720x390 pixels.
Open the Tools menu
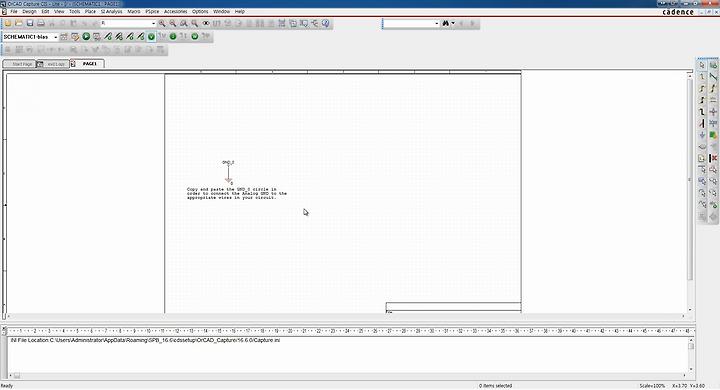[x=74, y=11]
